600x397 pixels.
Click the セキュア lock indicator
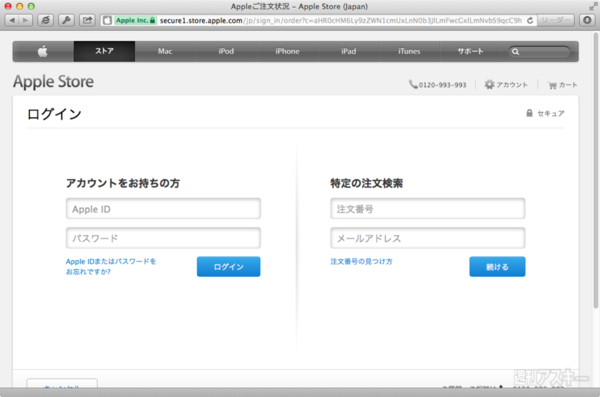click(x=545, y=113)
